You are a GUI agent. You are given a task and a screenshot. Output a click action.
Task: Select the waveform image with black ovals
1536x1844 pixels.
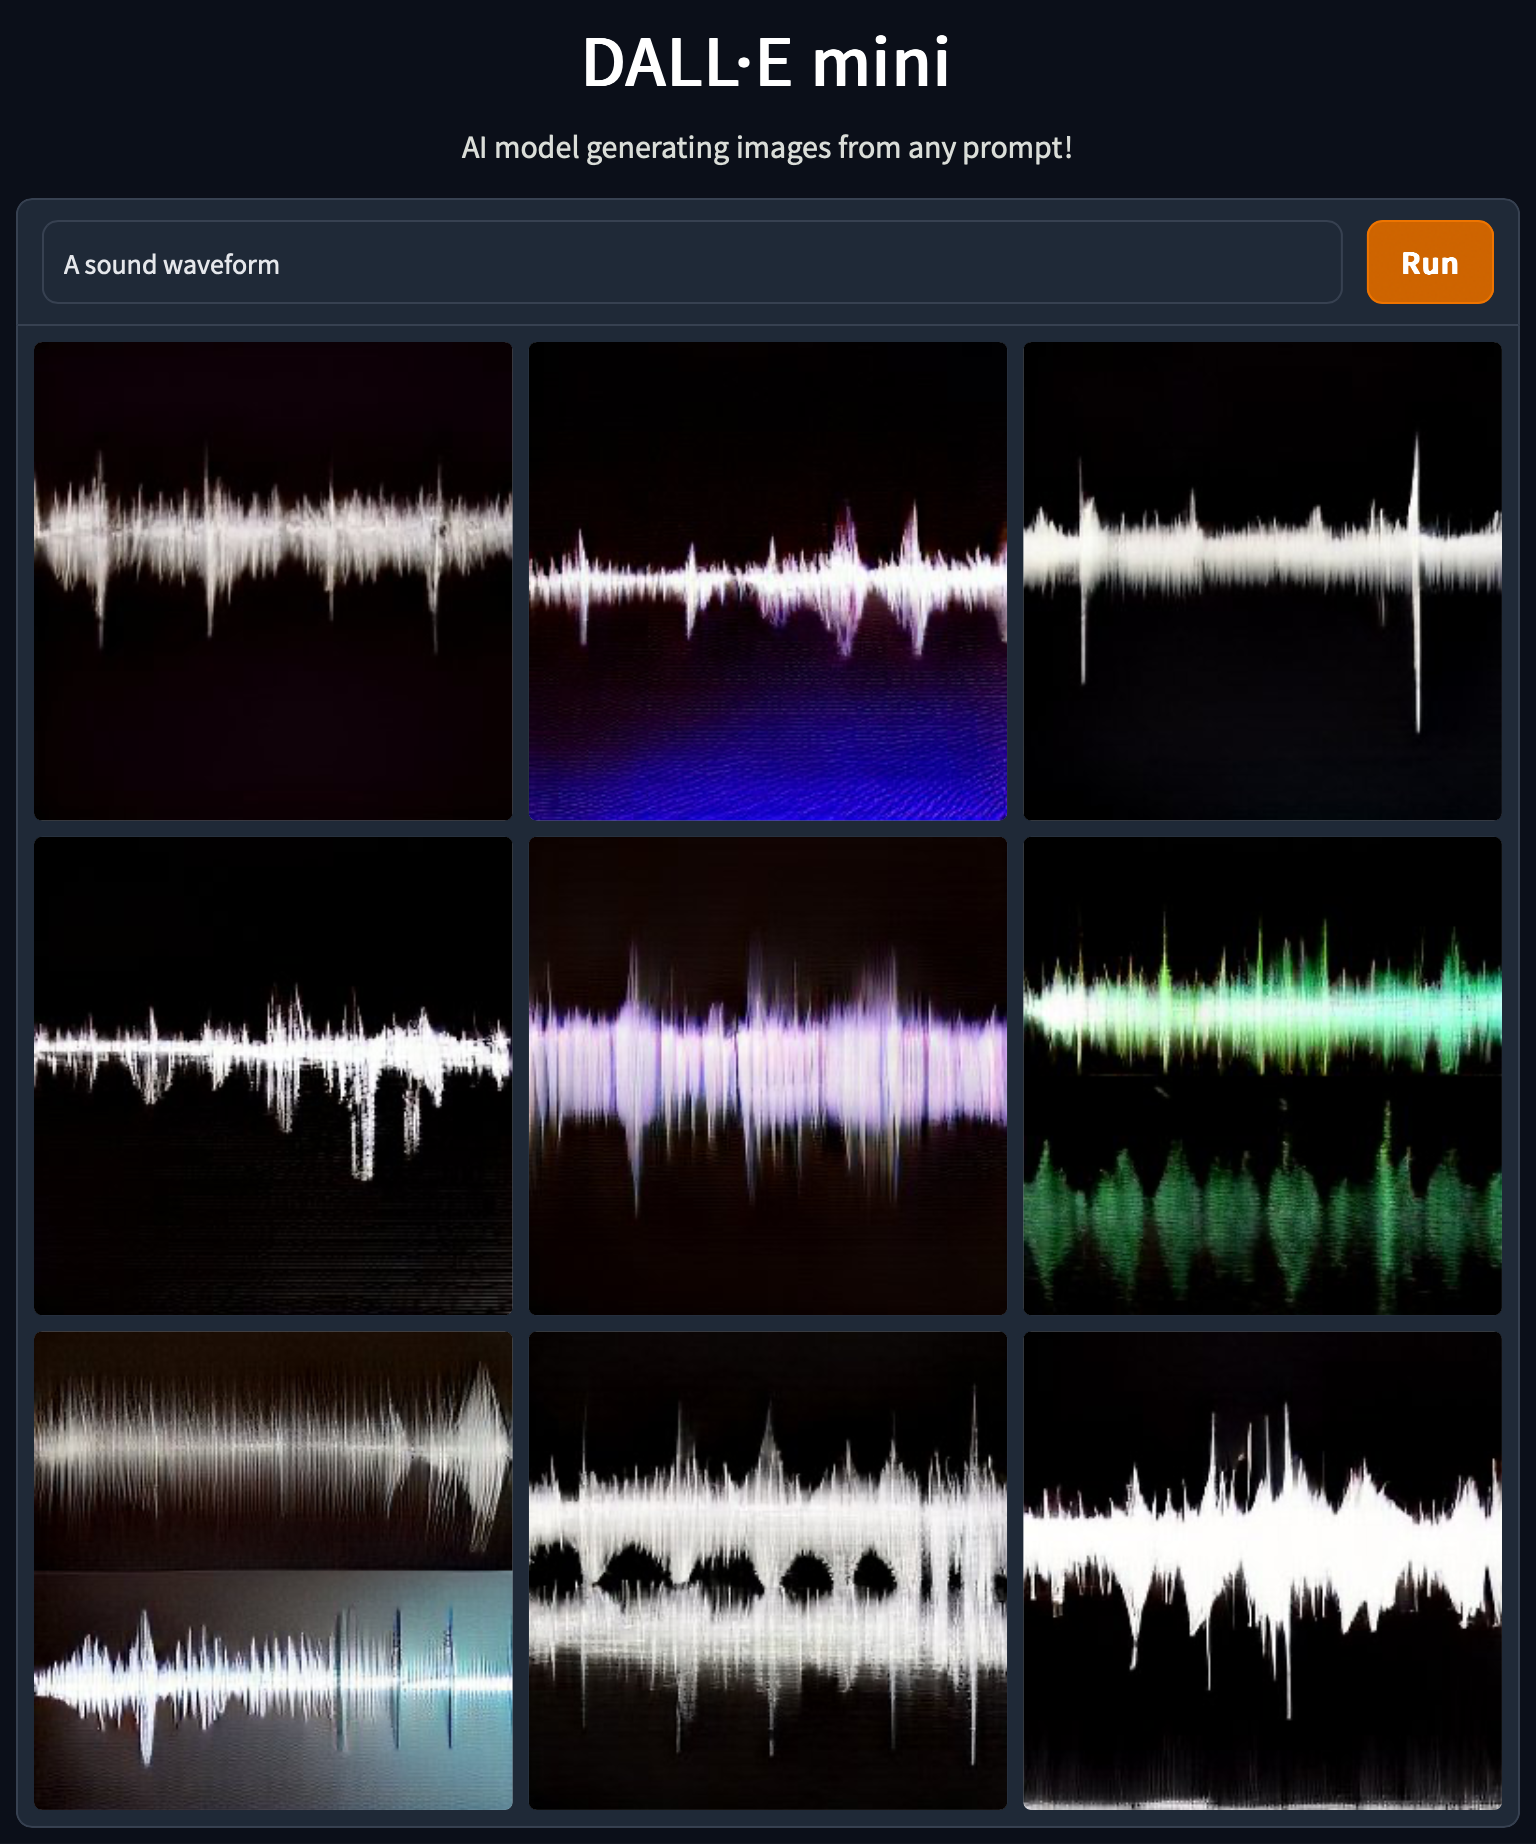coord(767,1570)
